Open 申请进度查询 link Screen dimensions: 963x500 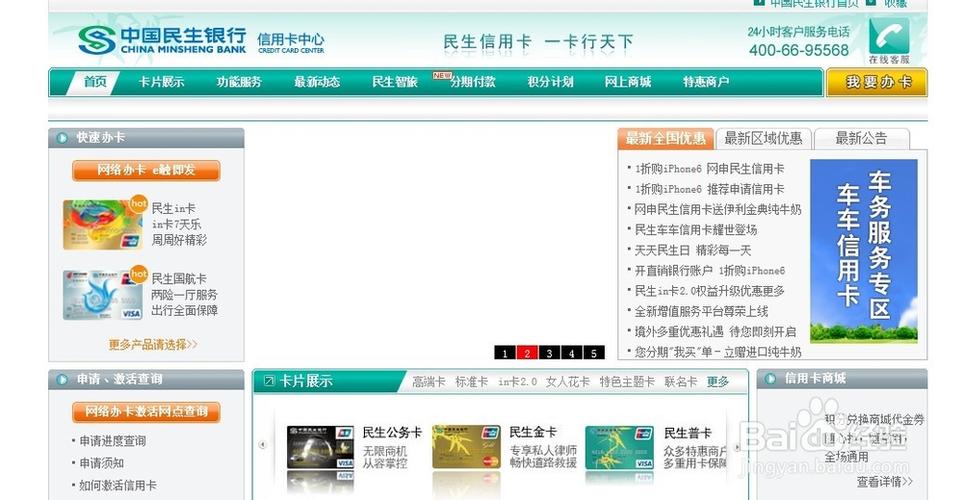coord(112,441)
